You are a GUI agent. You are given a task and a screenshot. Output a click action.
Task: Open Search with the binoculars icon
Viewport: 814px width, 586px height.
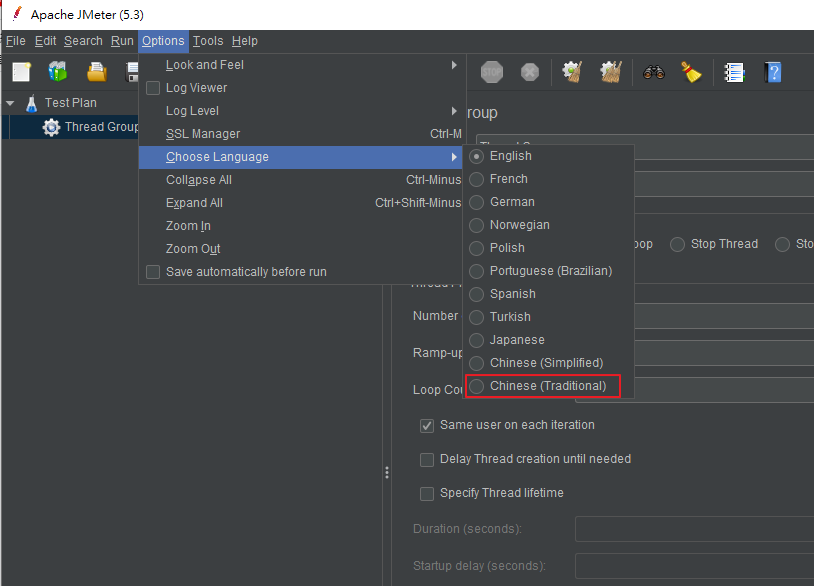click(x=654, y=72)
